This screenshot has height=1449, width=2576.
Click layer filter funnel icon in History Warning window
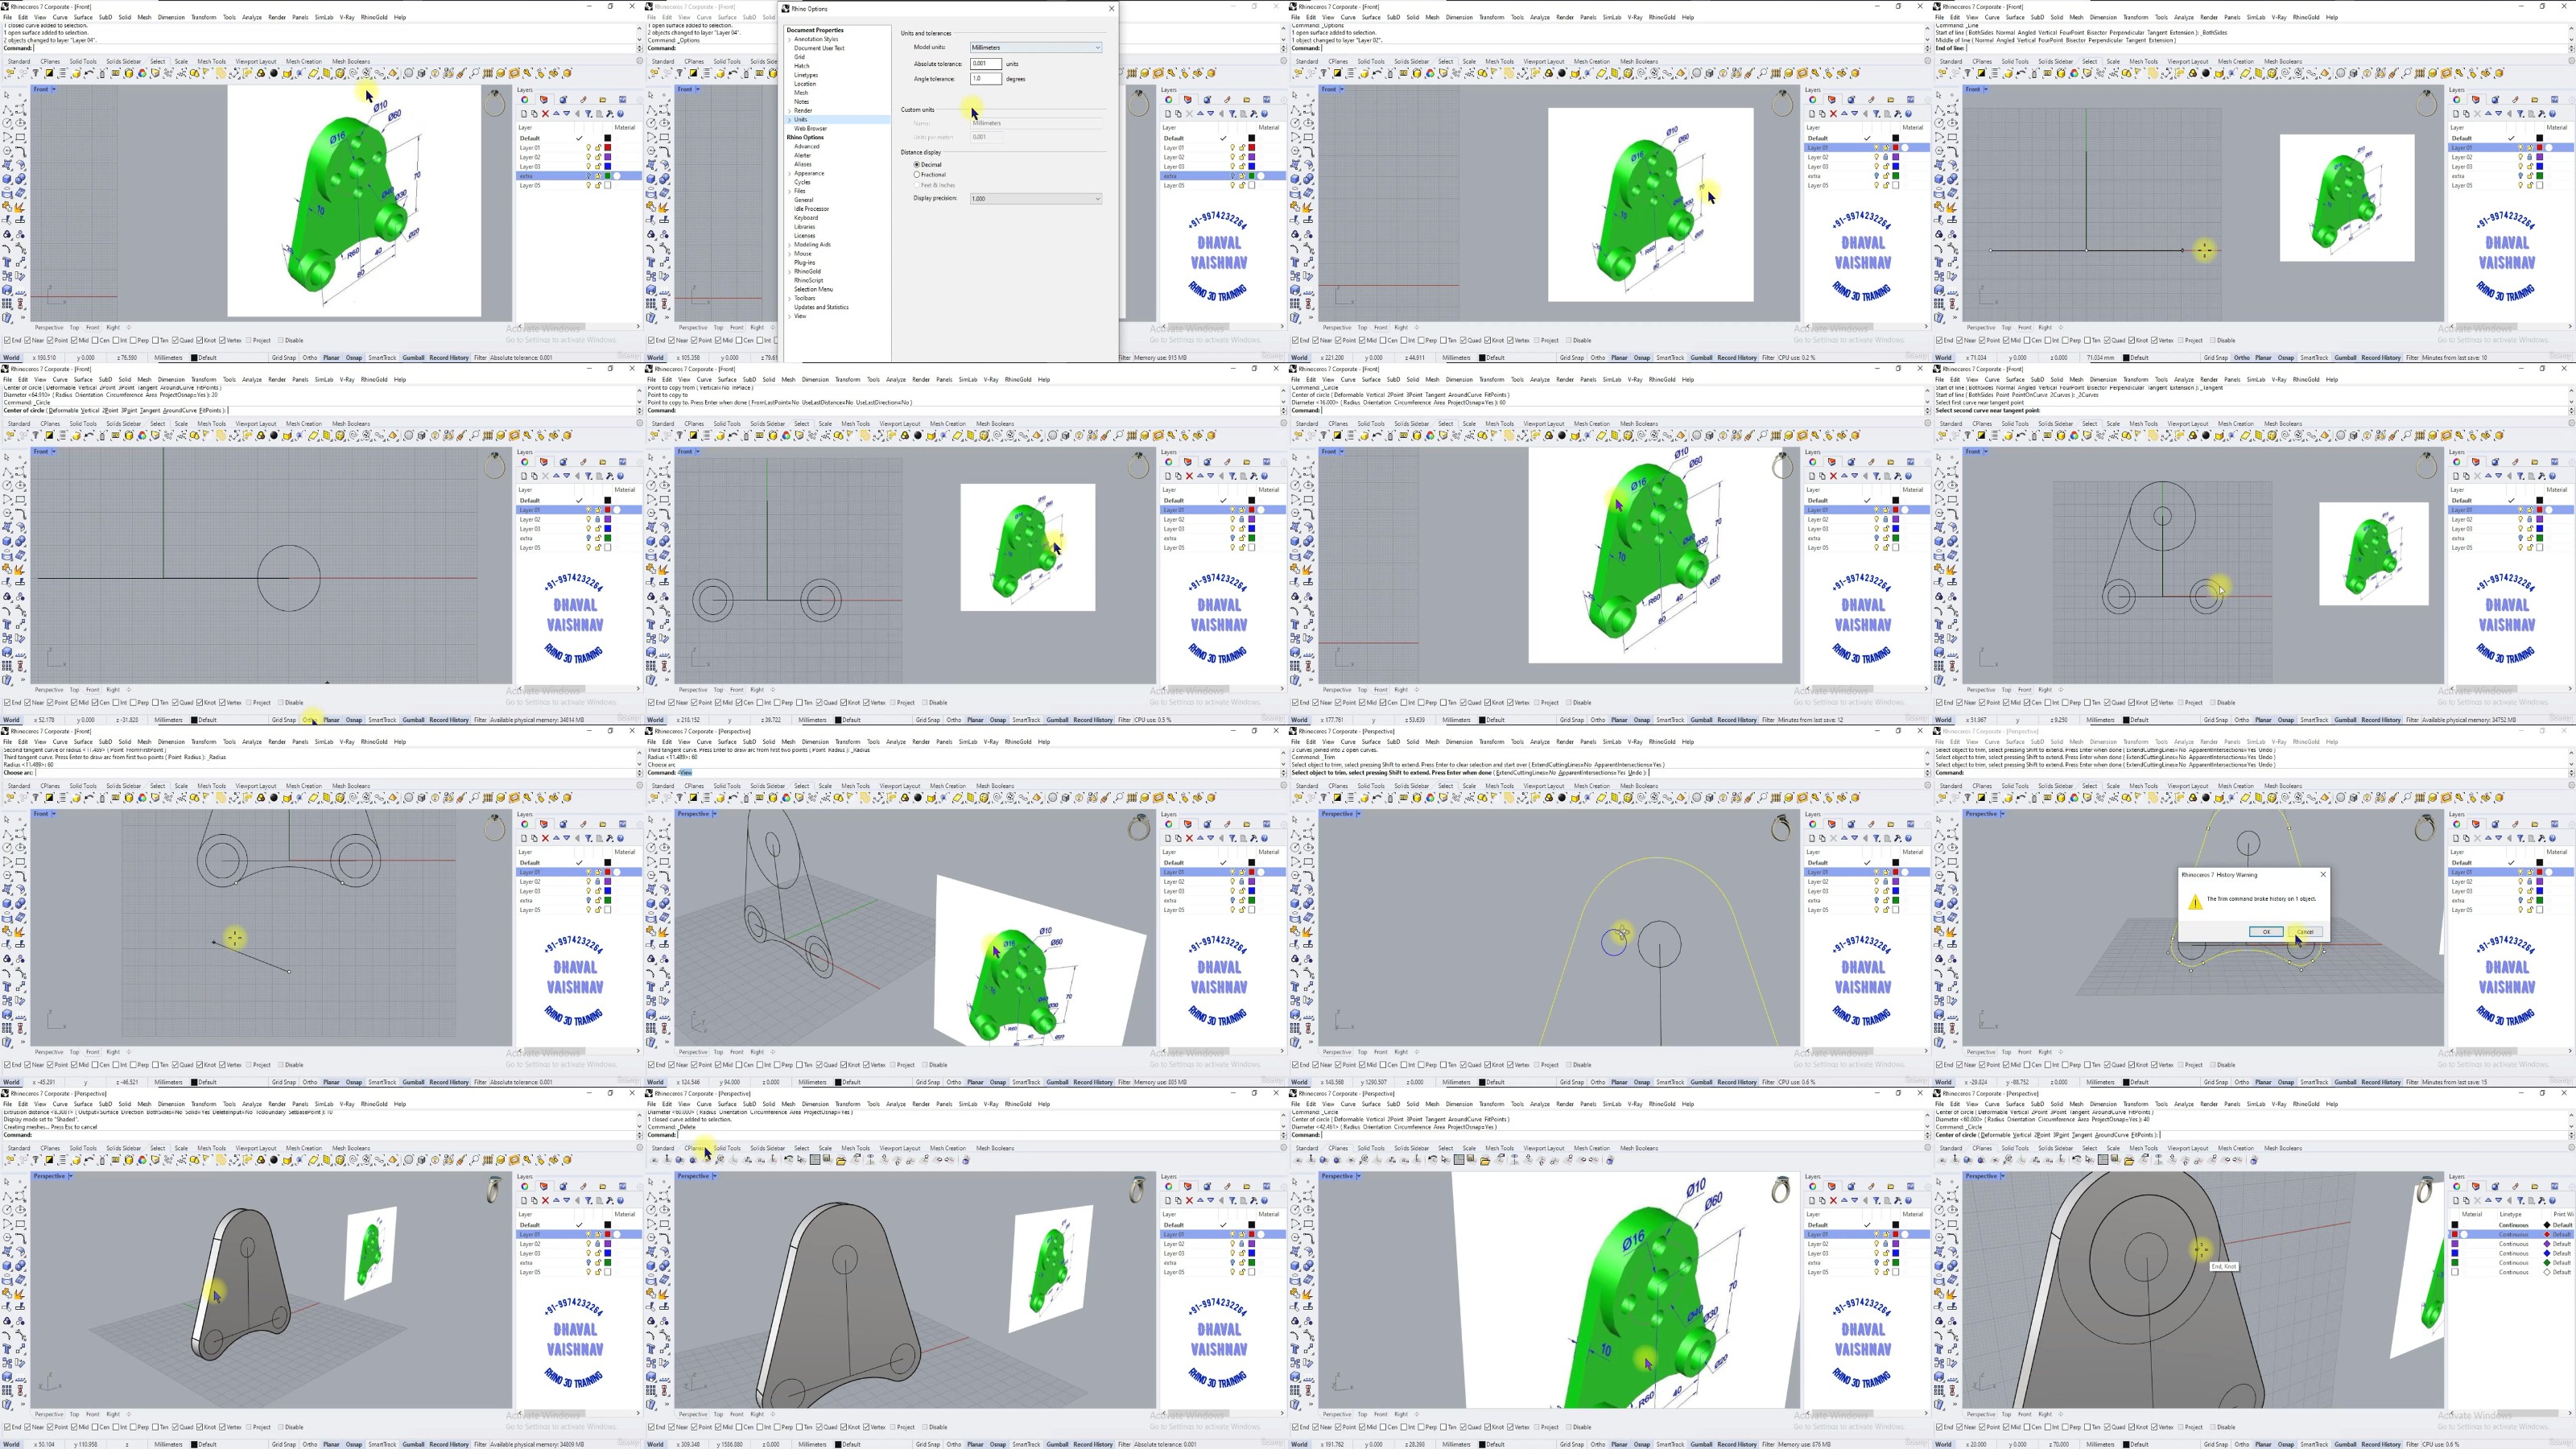pos(2520,838)
